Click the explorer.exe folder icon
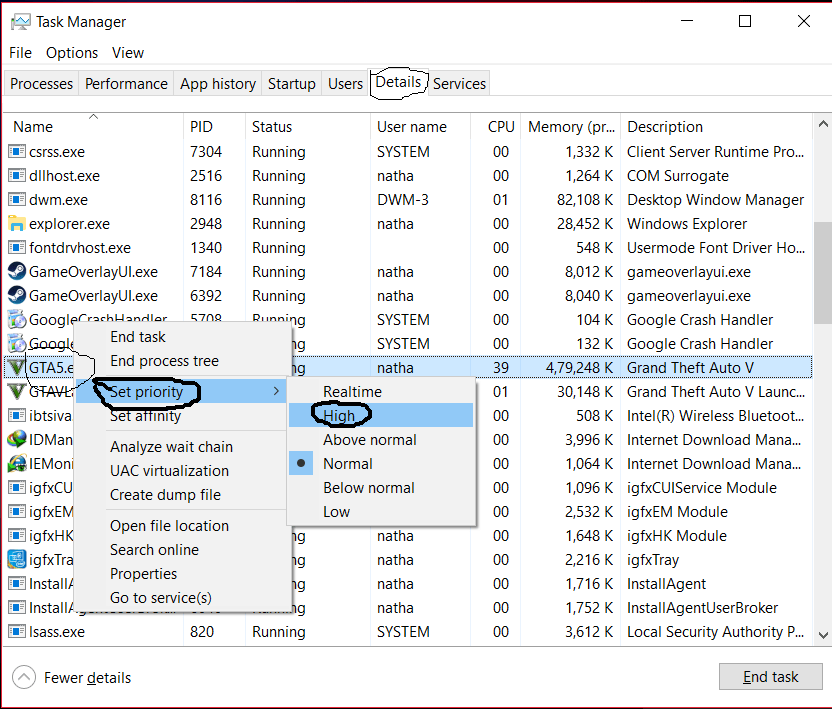835x709 pixels. click(17, 224)
